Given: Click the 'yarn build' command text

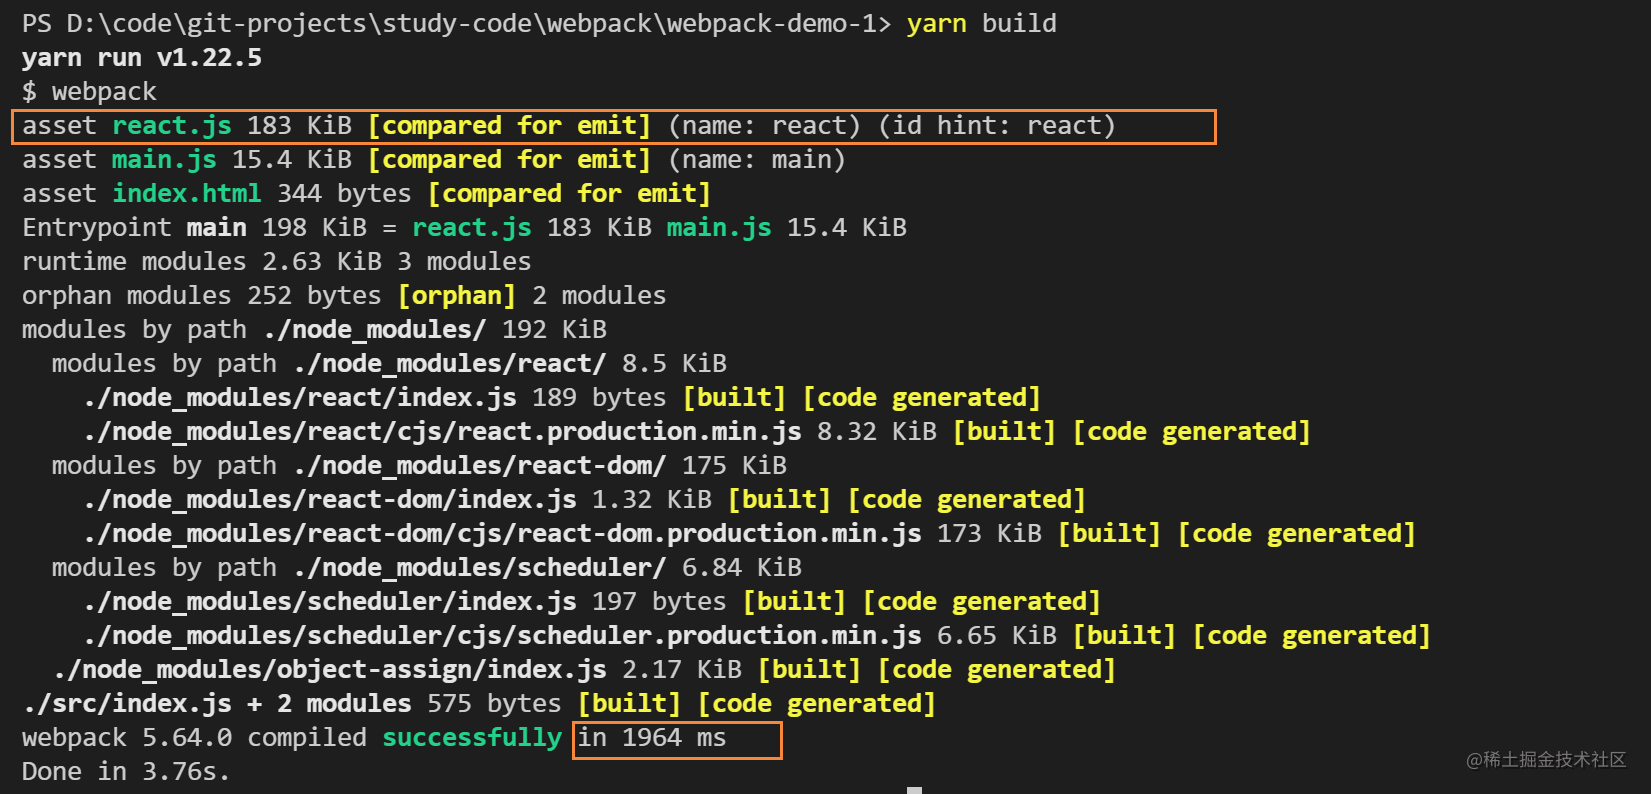Looking at the screenshot, I should (981, 23).
